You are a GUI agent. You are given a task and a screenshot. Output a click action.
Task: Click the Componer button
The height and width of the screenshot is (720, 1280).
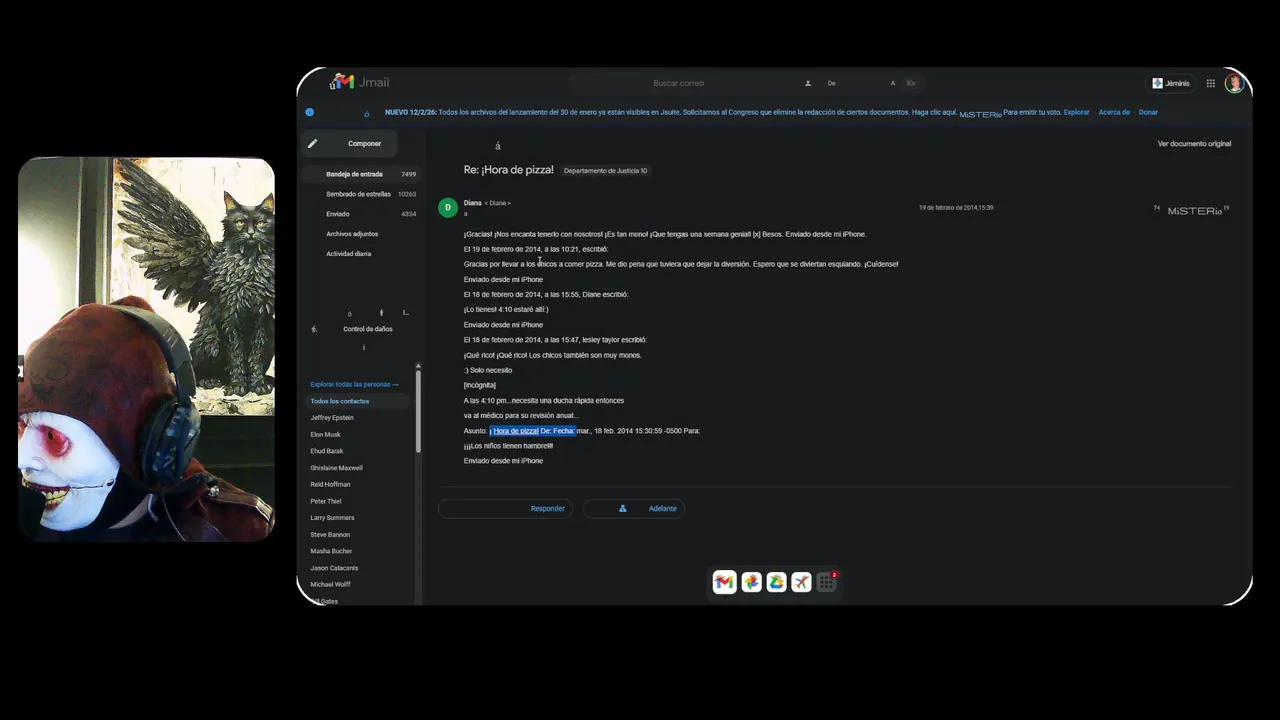point(350,143)
